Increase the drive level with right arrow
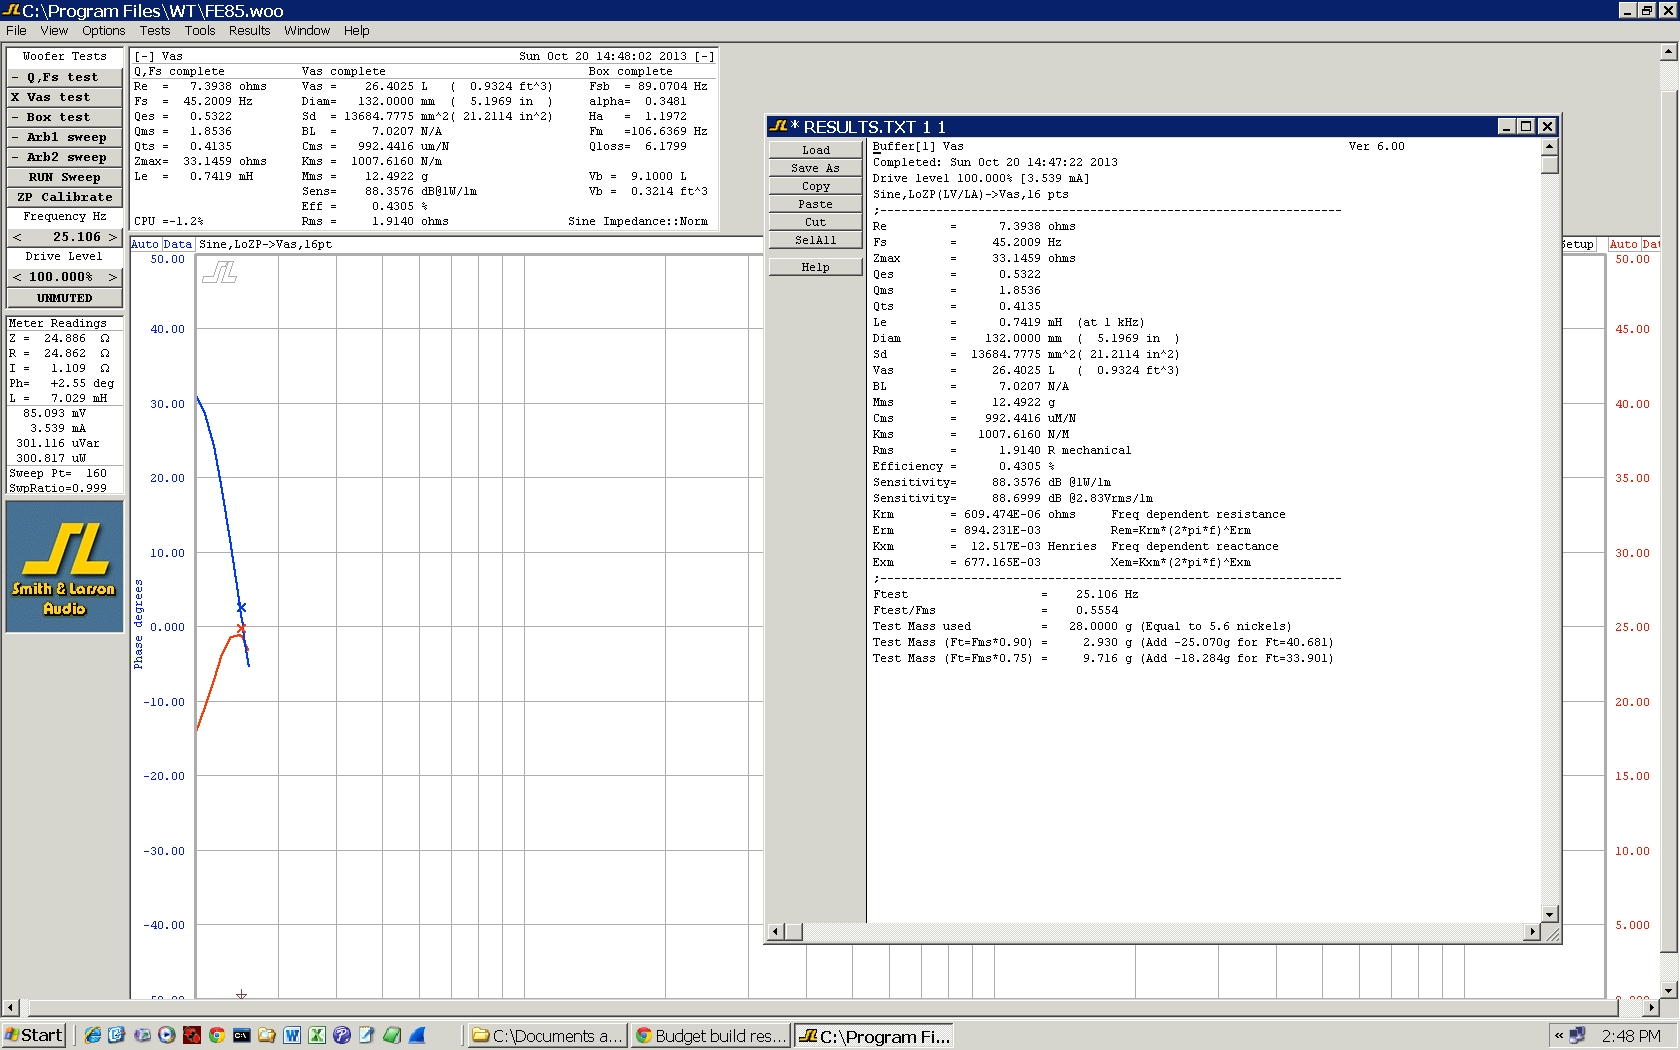This screenshot has width=1680, height=1050. pyautogui.click(x=113, y=277)
